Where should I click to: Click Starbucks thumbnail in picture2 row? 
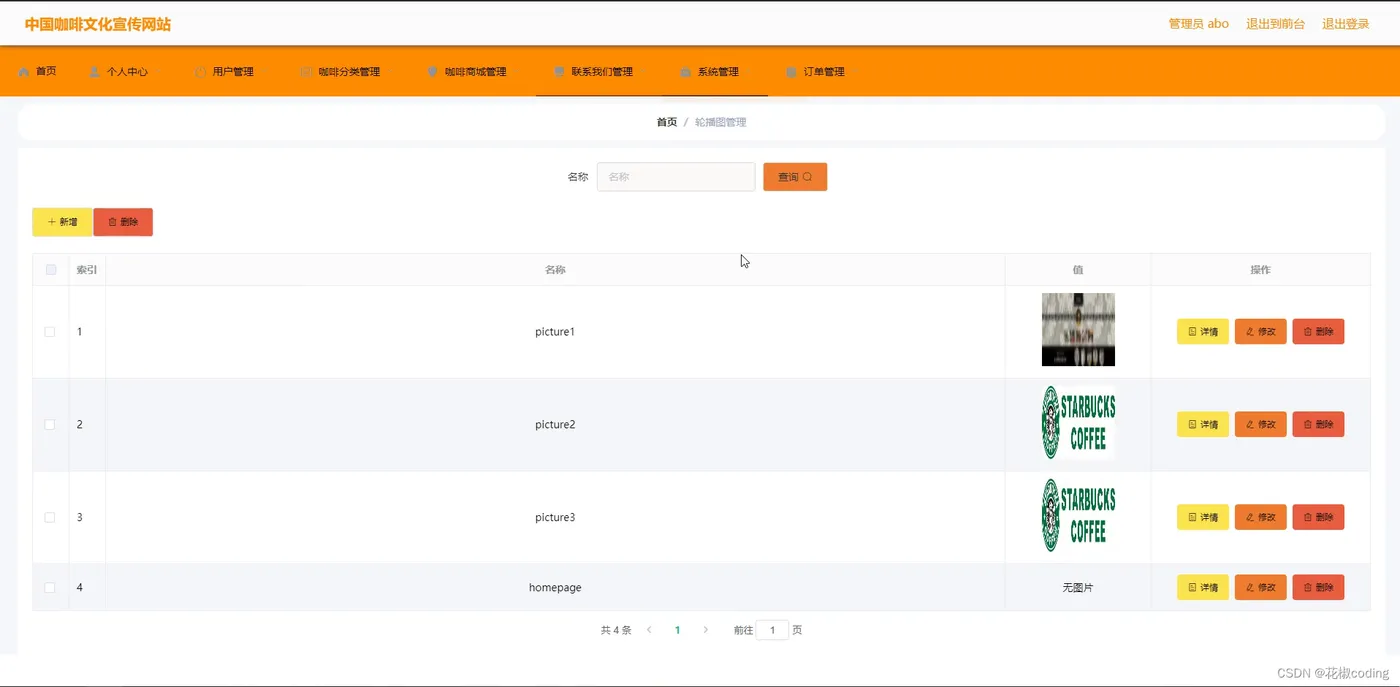pyautogui.click(x=1078, y=423)
